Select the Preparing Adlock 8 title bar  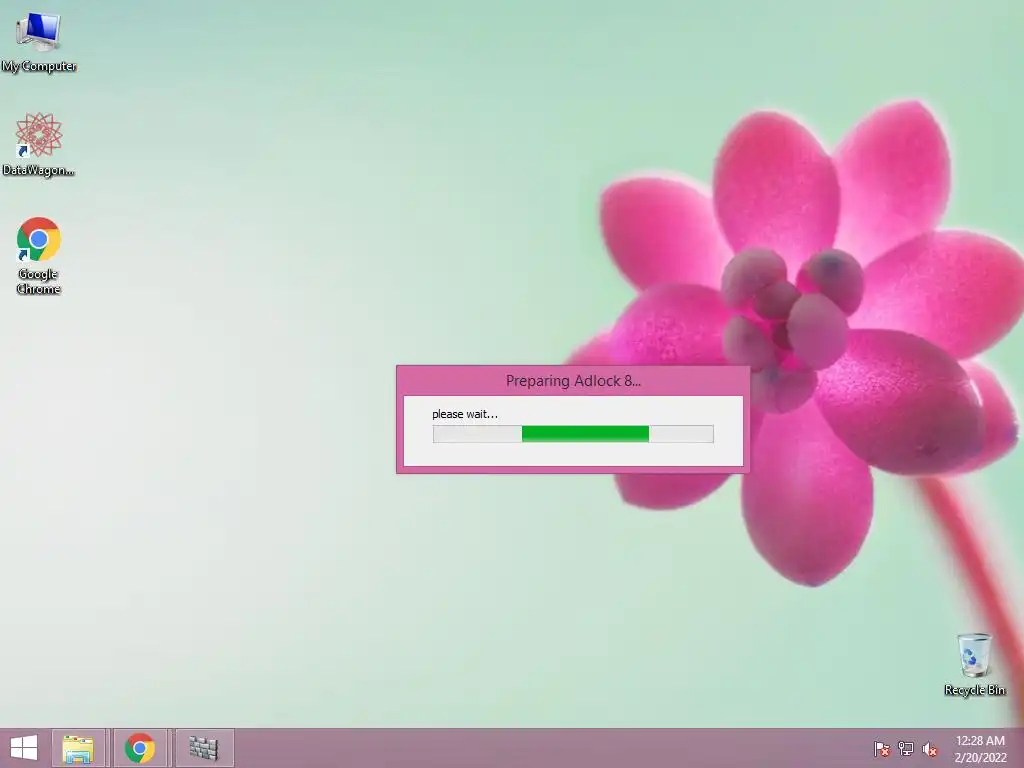573,381
